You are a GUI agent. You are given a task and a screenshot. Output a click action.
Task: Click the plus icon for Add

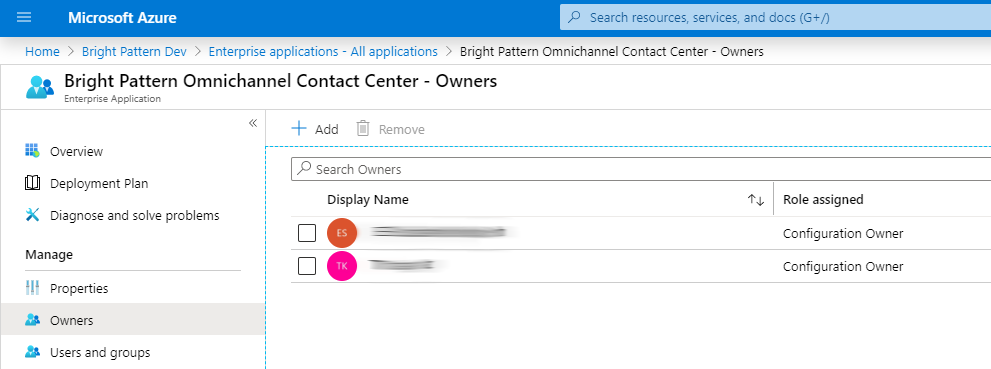pos(298,129)
